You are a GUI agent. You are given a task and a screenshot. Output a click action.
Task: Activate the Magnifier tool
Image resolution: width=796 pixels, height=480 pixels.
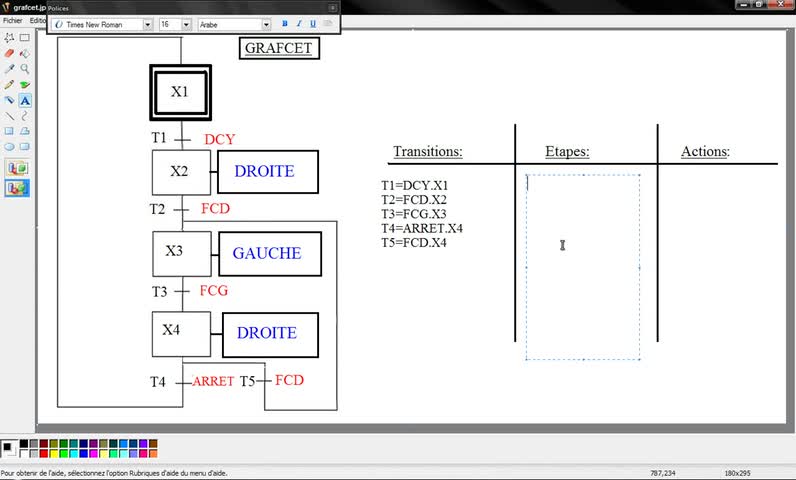(x=24, y=68)
